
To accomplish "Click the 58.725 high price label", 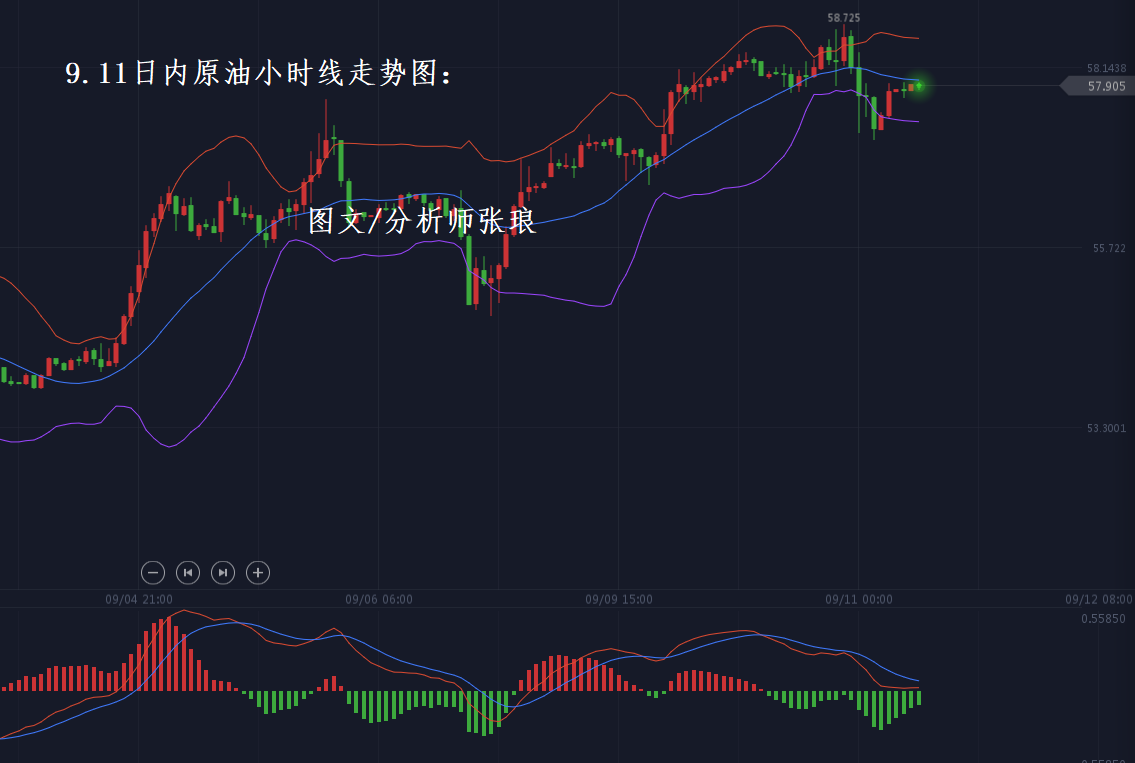I will (843, 18).
